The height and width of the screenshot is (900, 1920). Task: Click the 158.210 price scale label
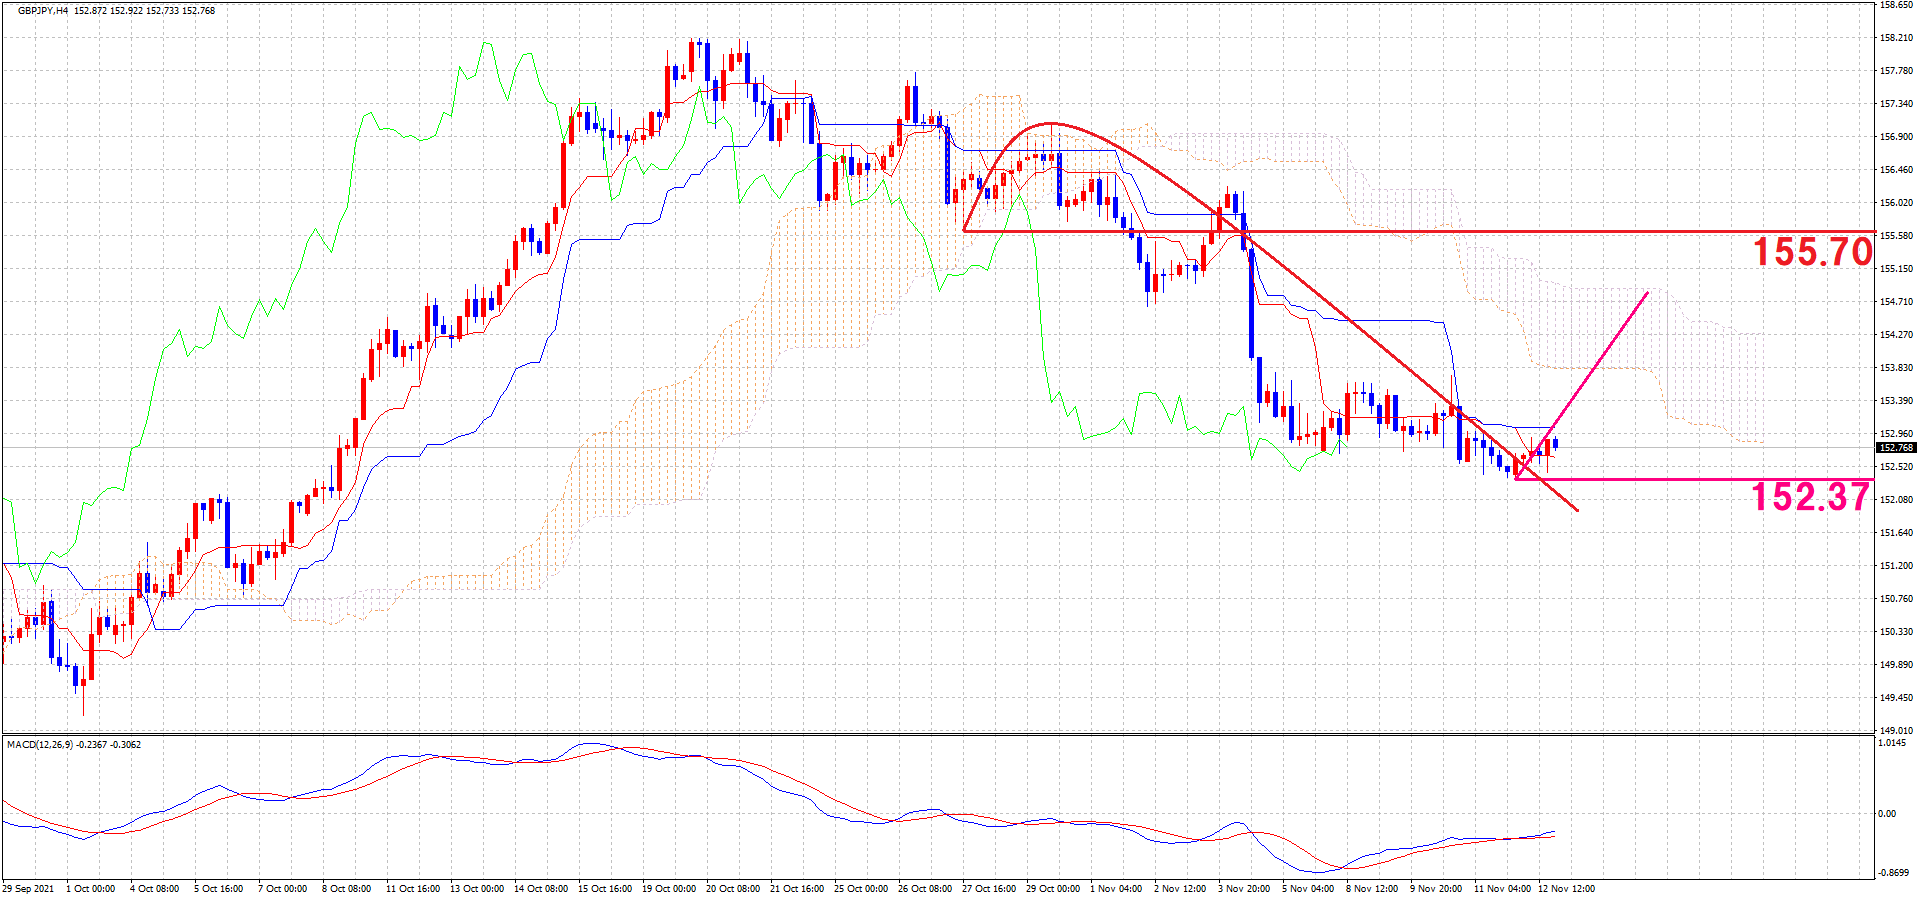pyautogui.click(x=1896, y=38)
